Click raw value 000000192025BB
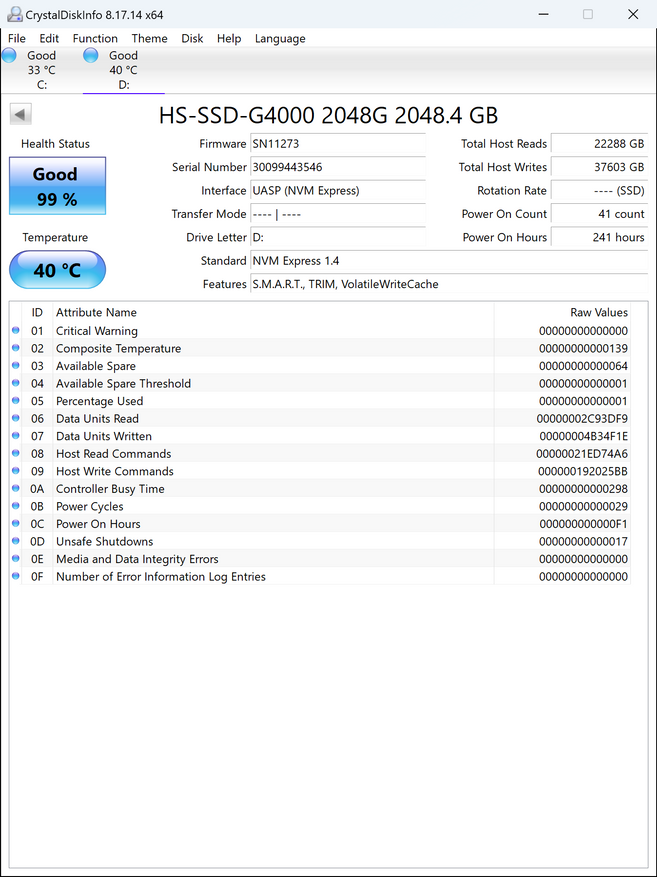 click(x=583, y=471)
